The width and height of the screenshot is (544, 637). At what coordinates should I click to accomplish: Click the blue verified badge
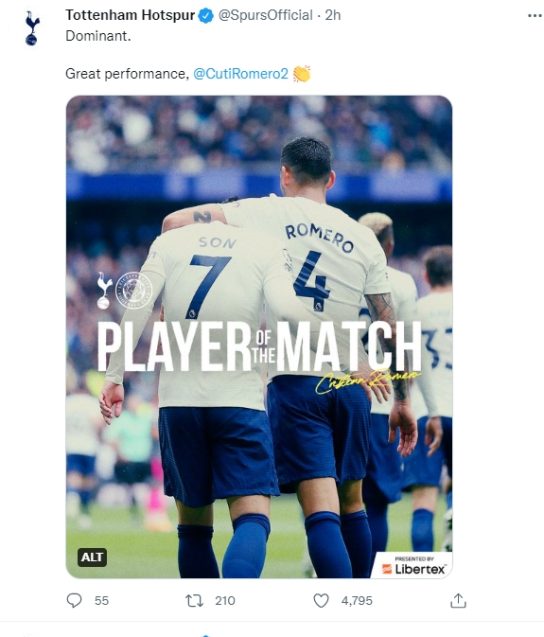(206, 16)
